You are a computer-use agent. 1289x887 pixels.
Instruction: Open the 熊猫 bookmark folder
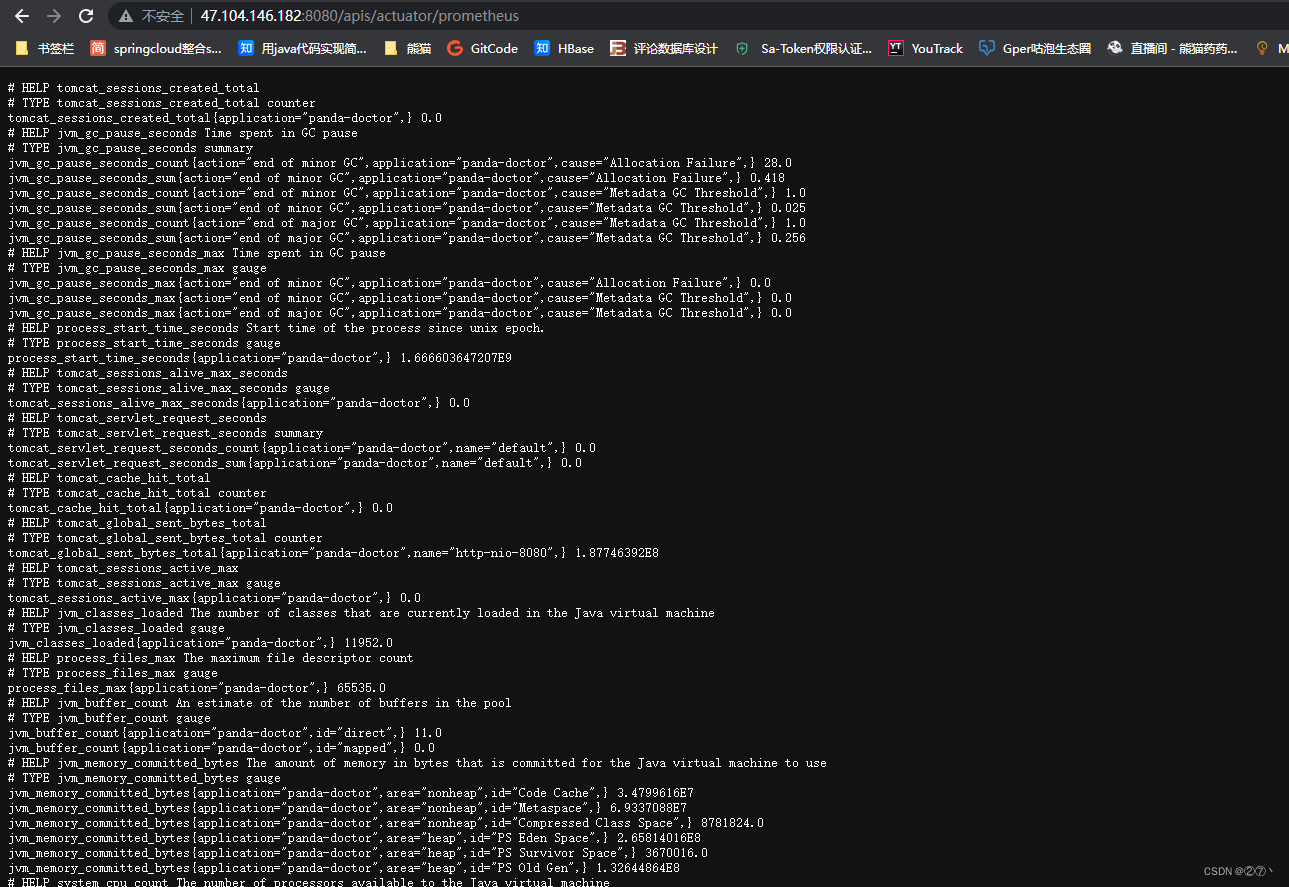[x=408, y=48]
